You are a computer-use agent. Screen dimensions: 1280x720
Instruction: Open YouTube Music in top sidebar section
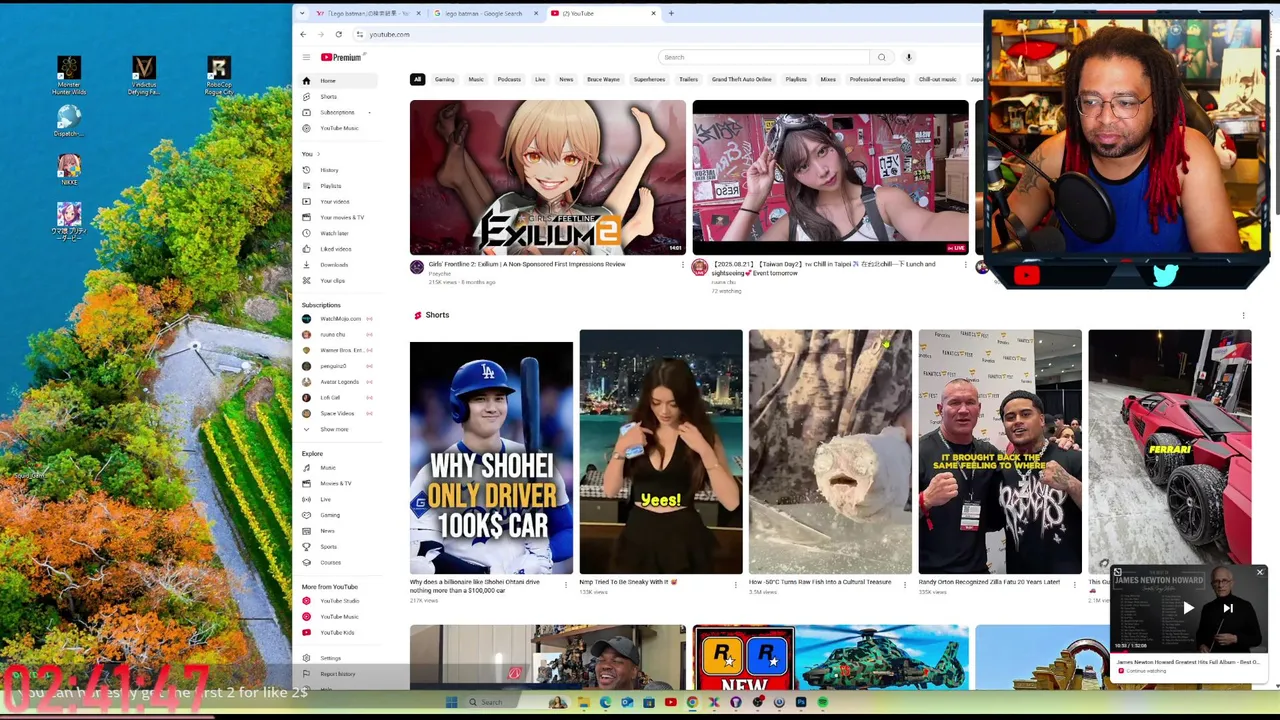338,128
